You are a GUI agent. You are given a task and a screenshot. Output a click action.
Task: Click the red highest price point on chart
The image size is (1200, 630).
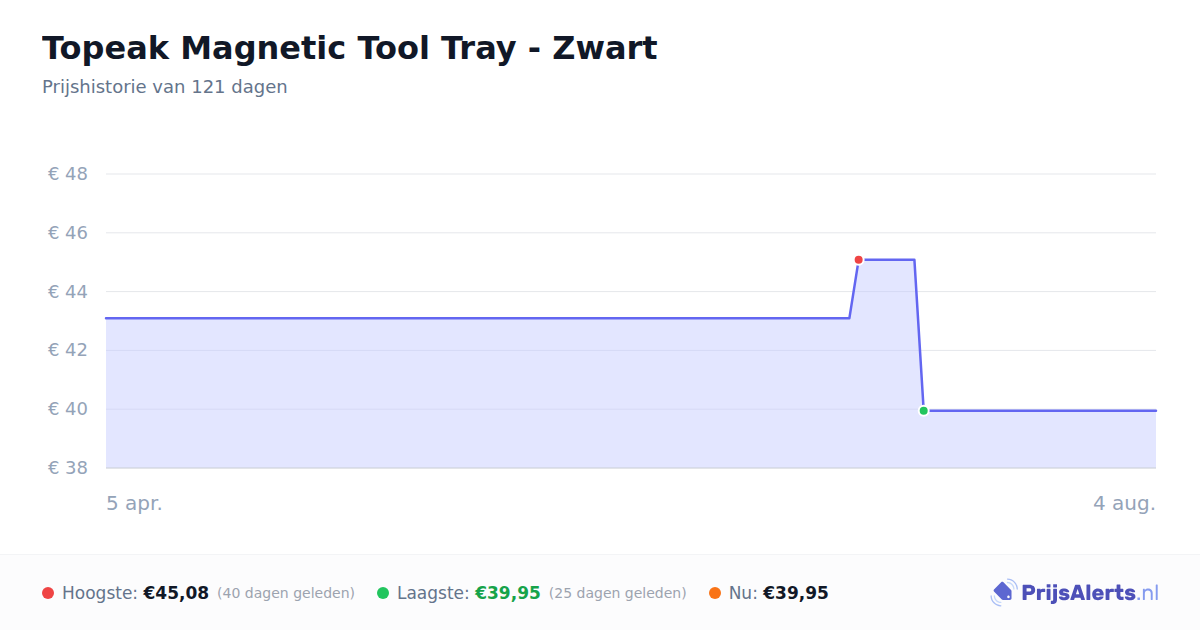(x=858, y=260)
